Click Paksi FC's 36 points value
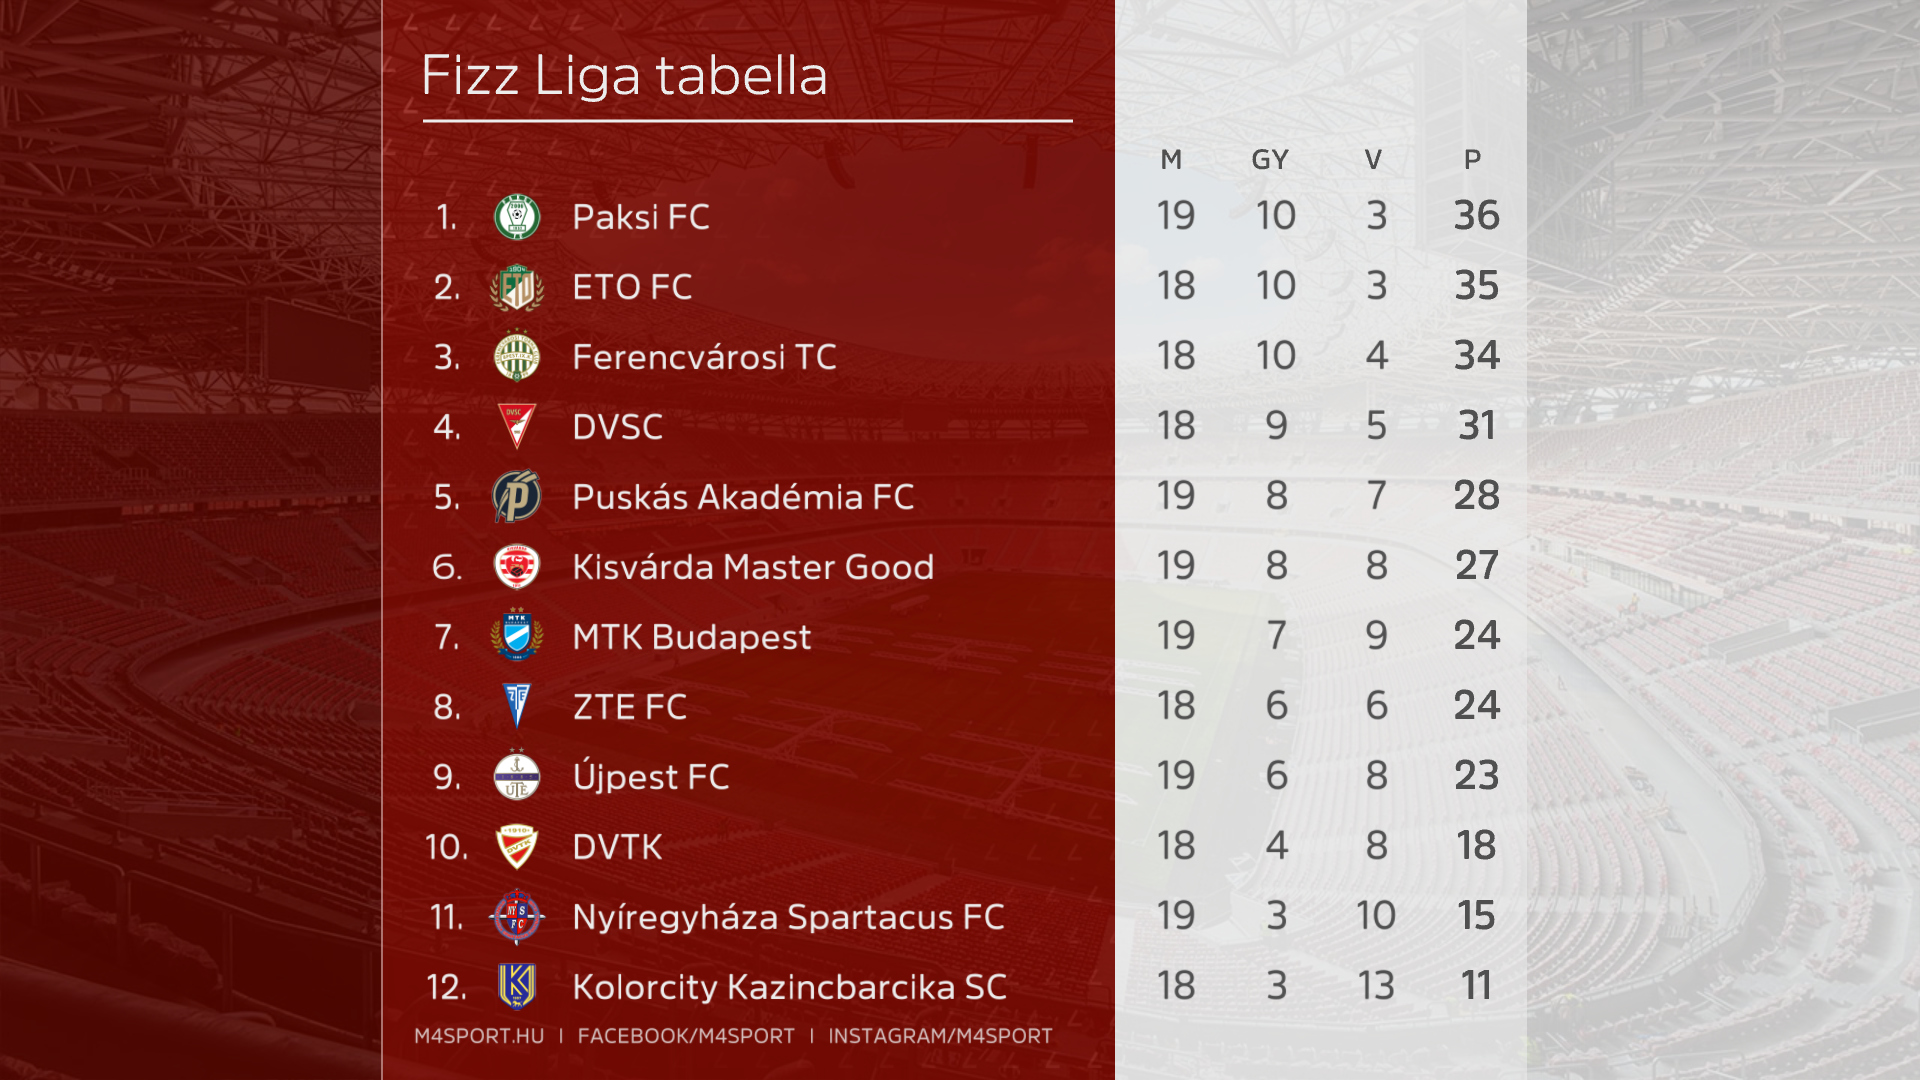This screenshot has height=1080, width=1920. [1476, 216]
